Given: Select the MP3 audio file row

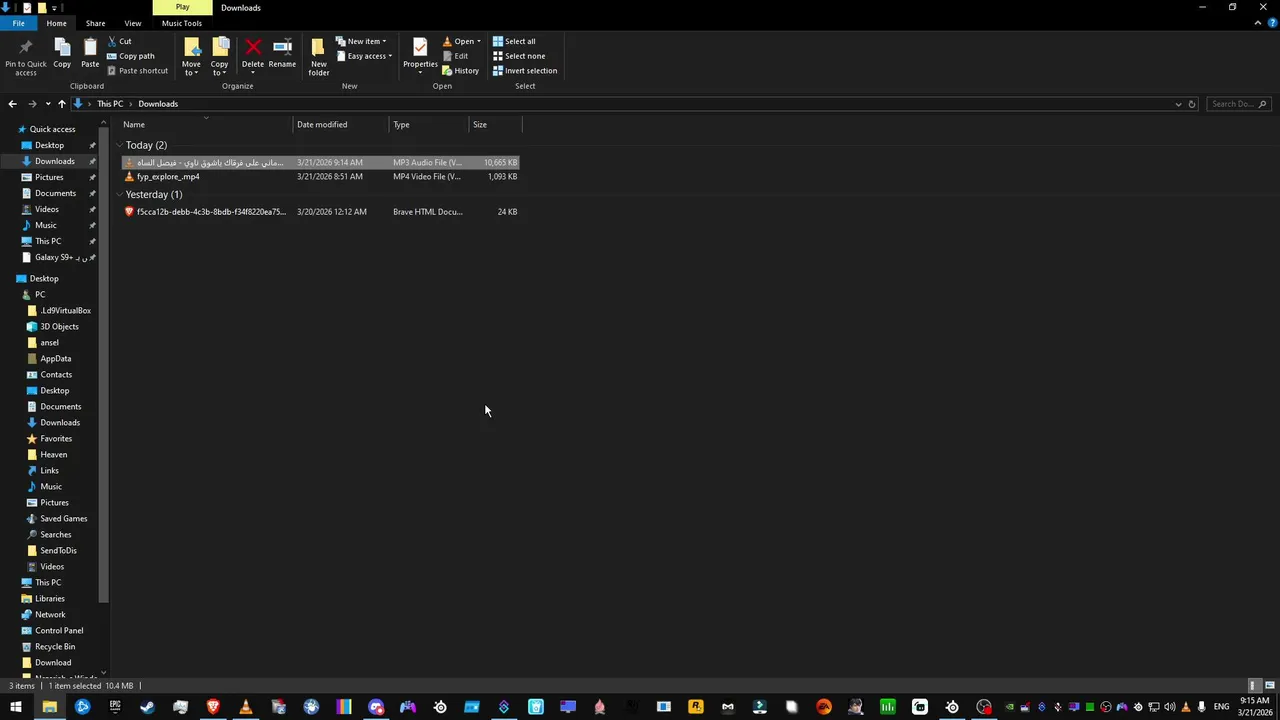Looking at the screenshot, I should 320,162.
